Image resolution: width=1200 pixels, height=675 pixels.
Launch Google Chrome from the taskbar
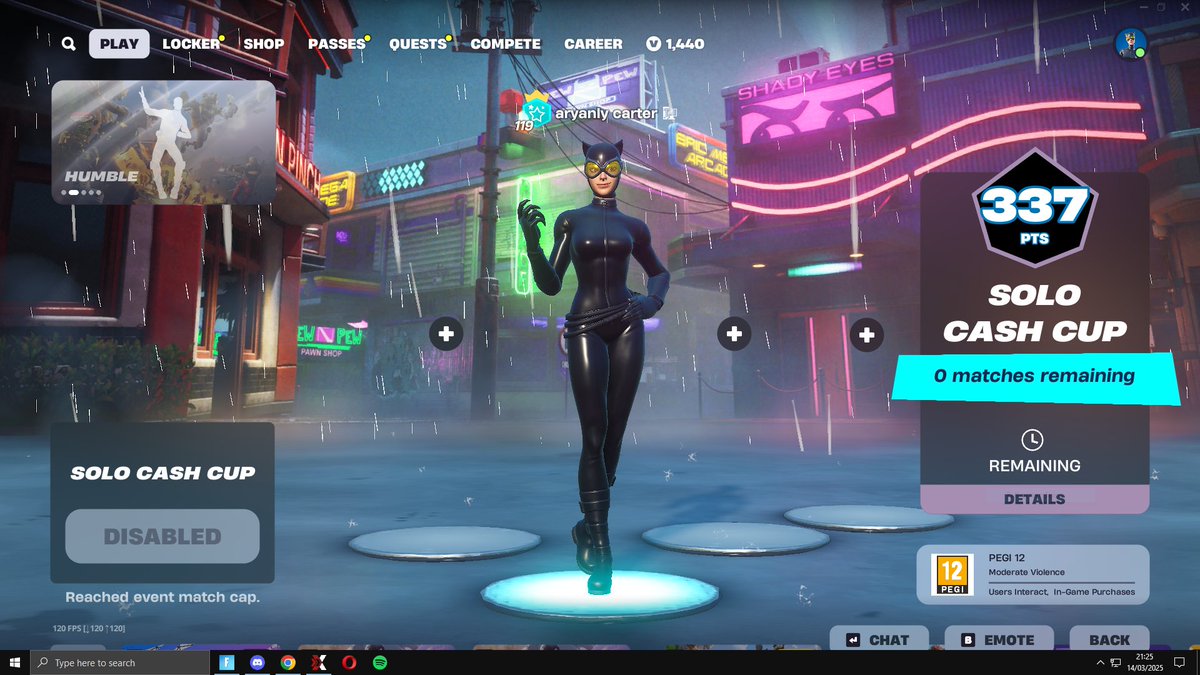[288, 662]
